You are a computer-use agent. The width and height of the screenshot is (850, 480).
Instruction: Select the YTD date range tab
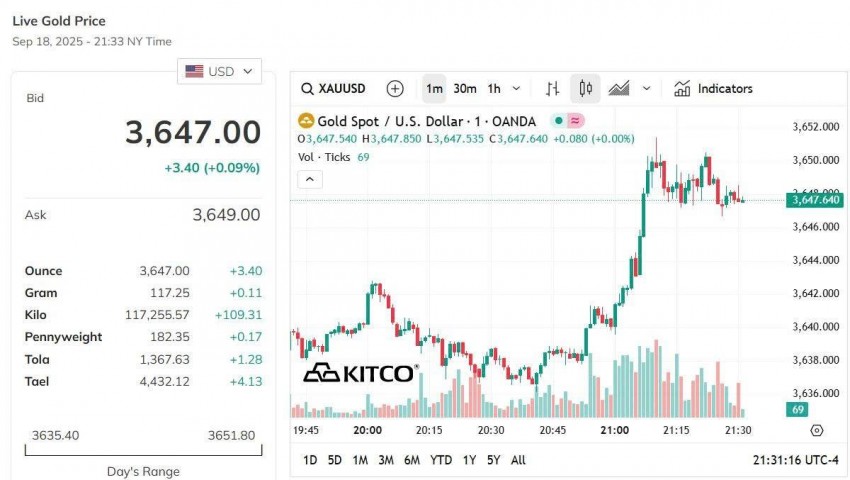click(x=441, y=460)
